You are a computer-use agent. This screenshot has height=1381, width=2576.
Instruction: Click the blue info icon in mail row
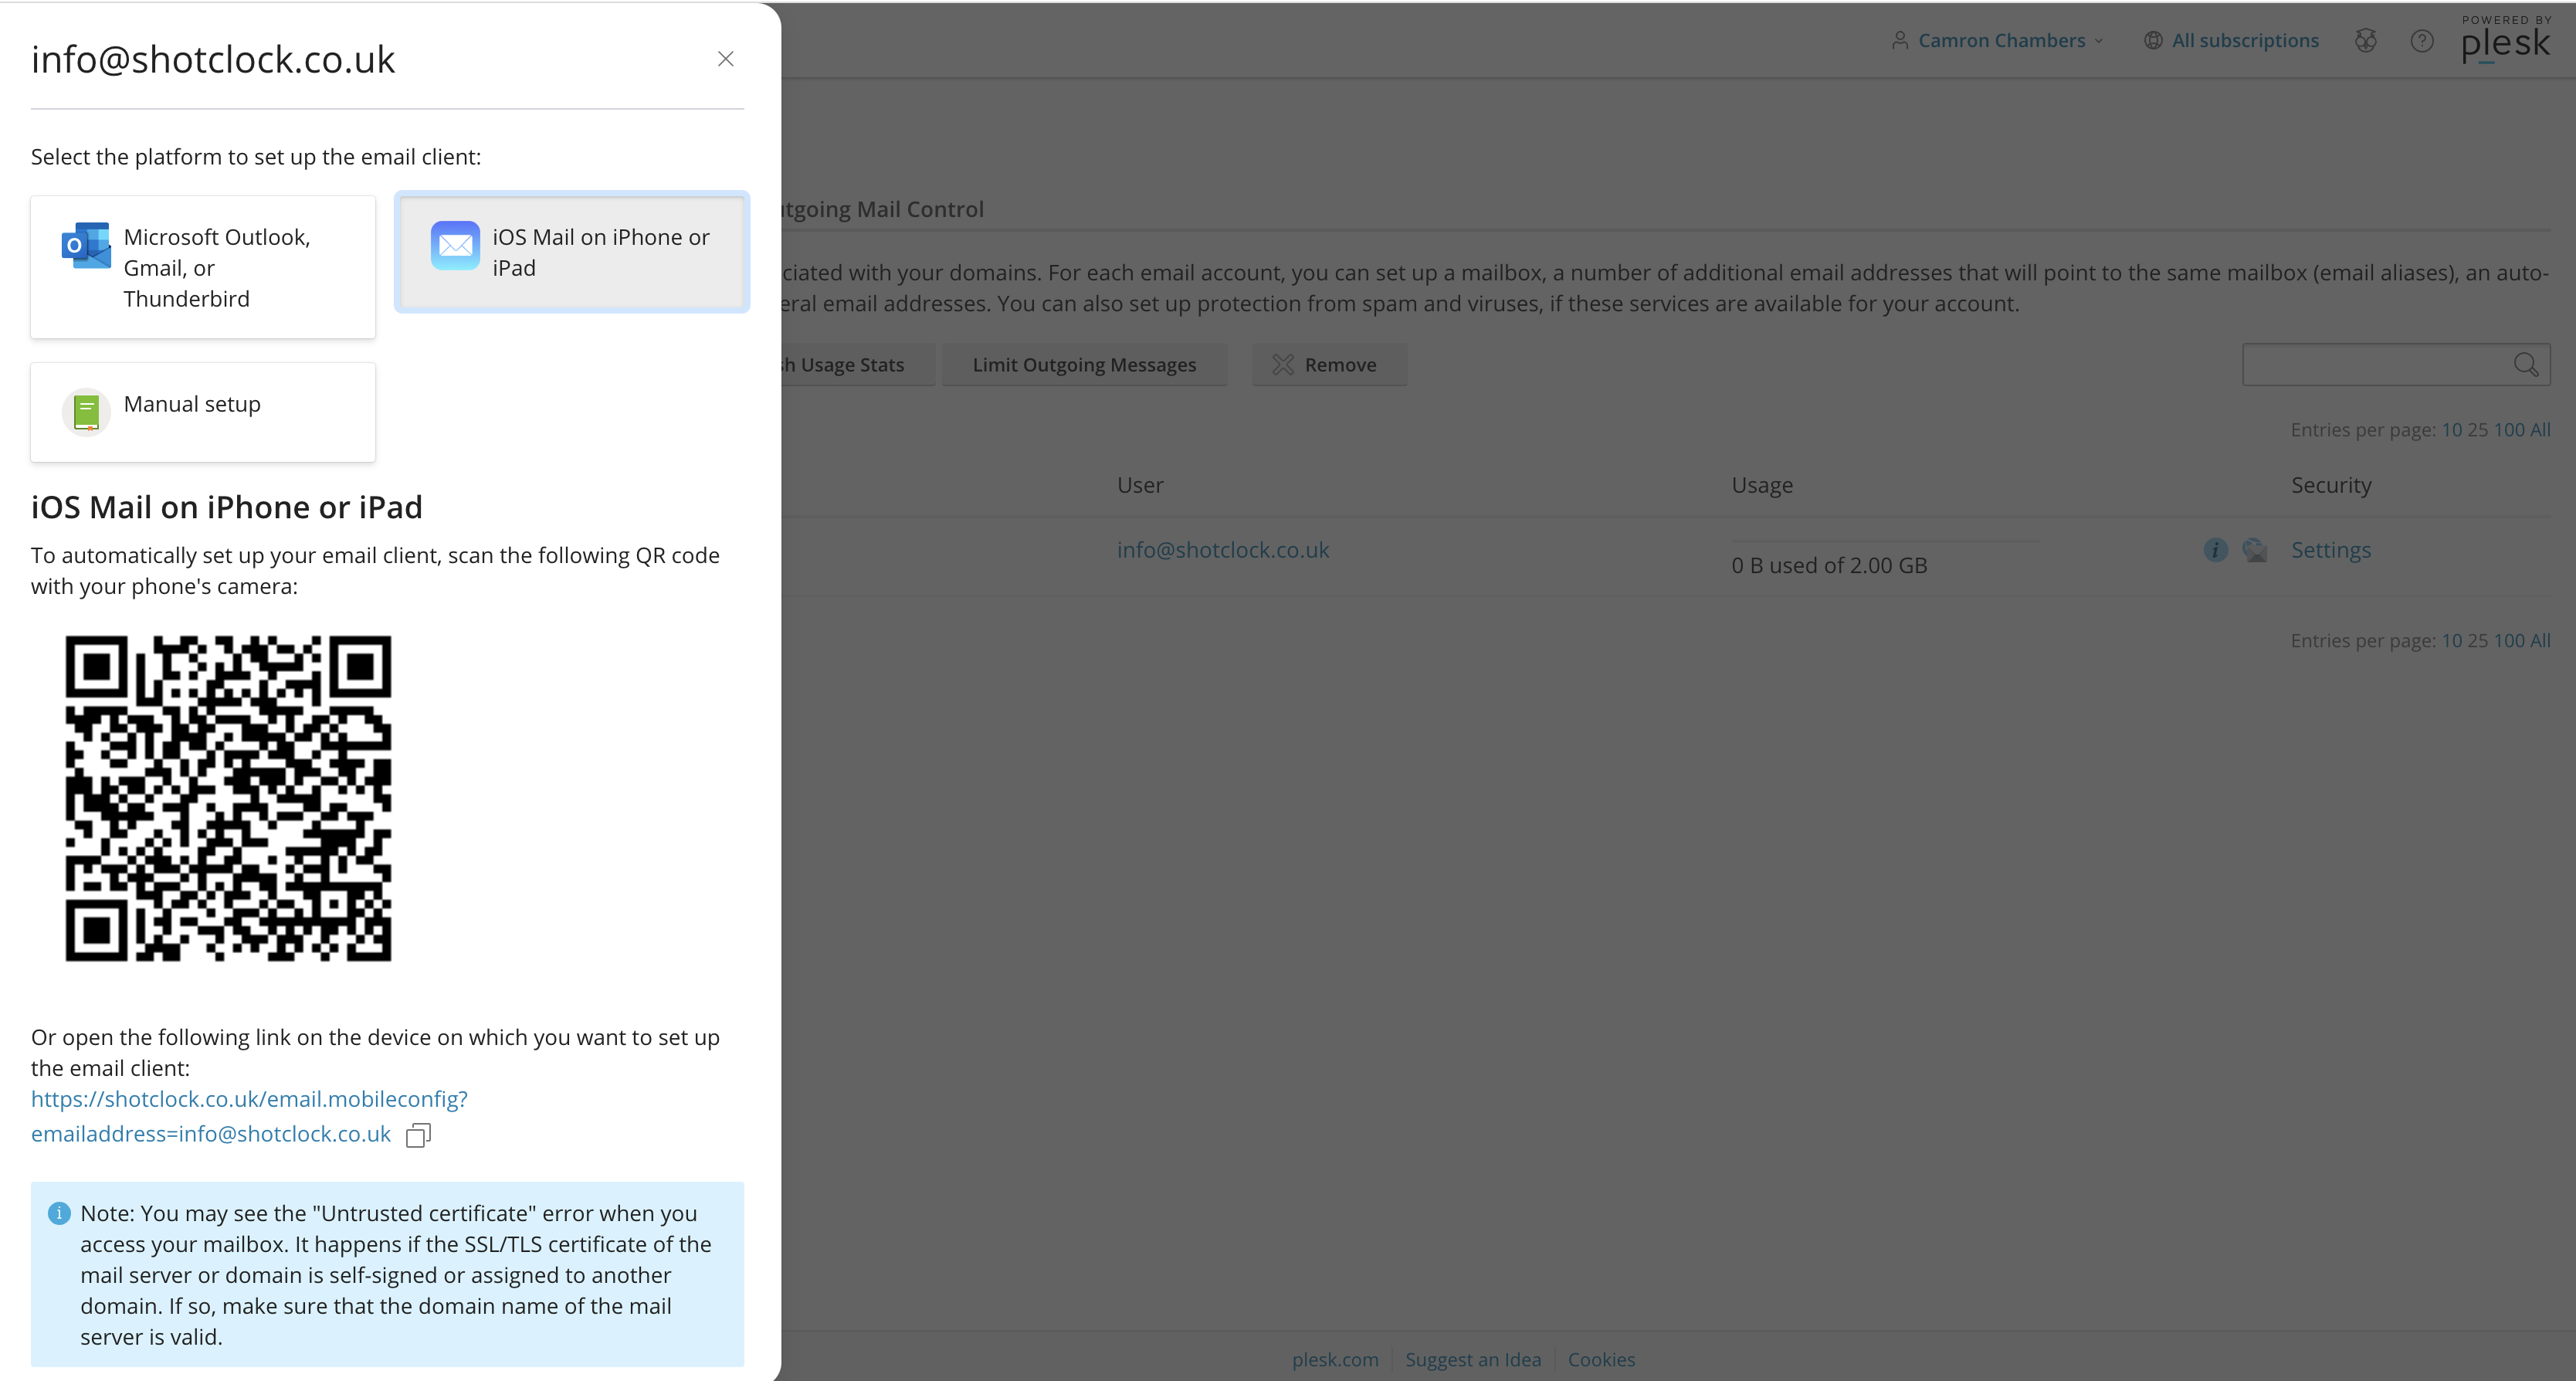tap(2215, 550)
